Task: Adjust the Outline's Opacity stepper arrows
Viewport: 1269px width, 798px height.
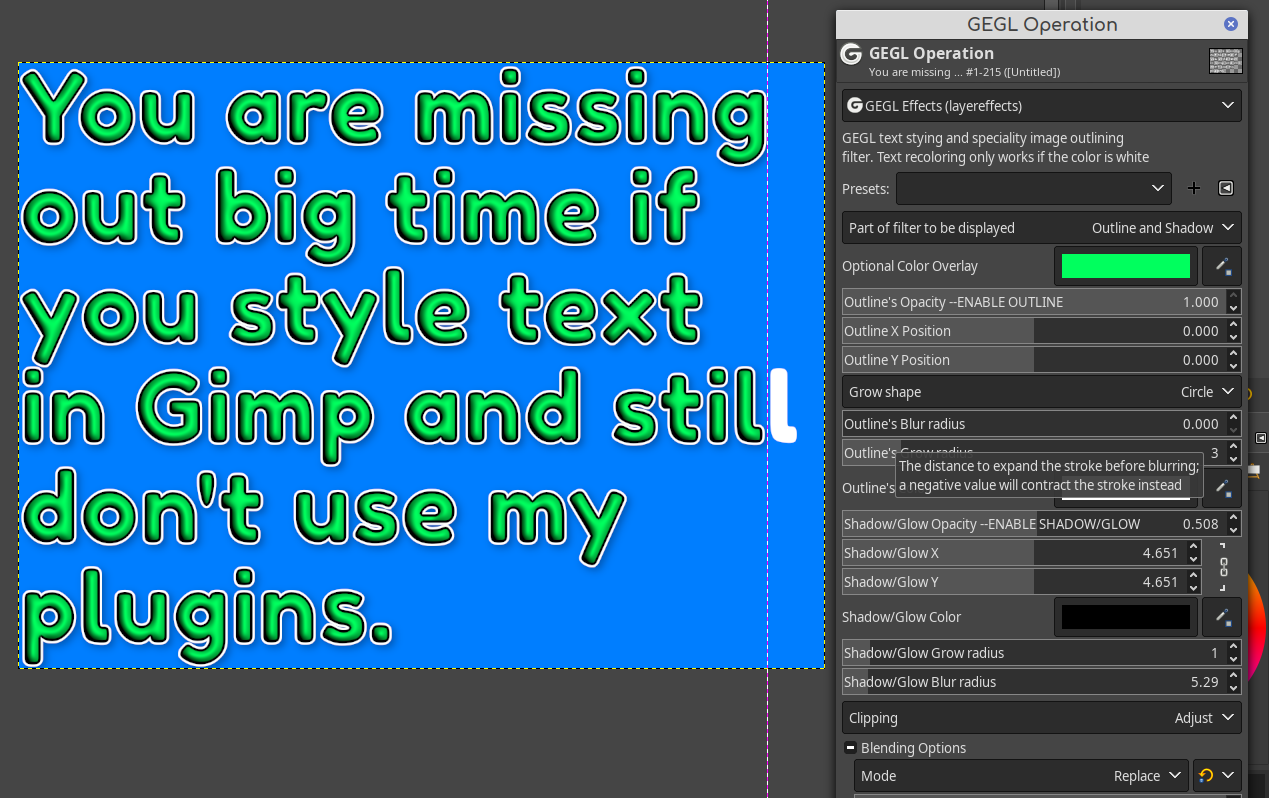Action: 1233,302
